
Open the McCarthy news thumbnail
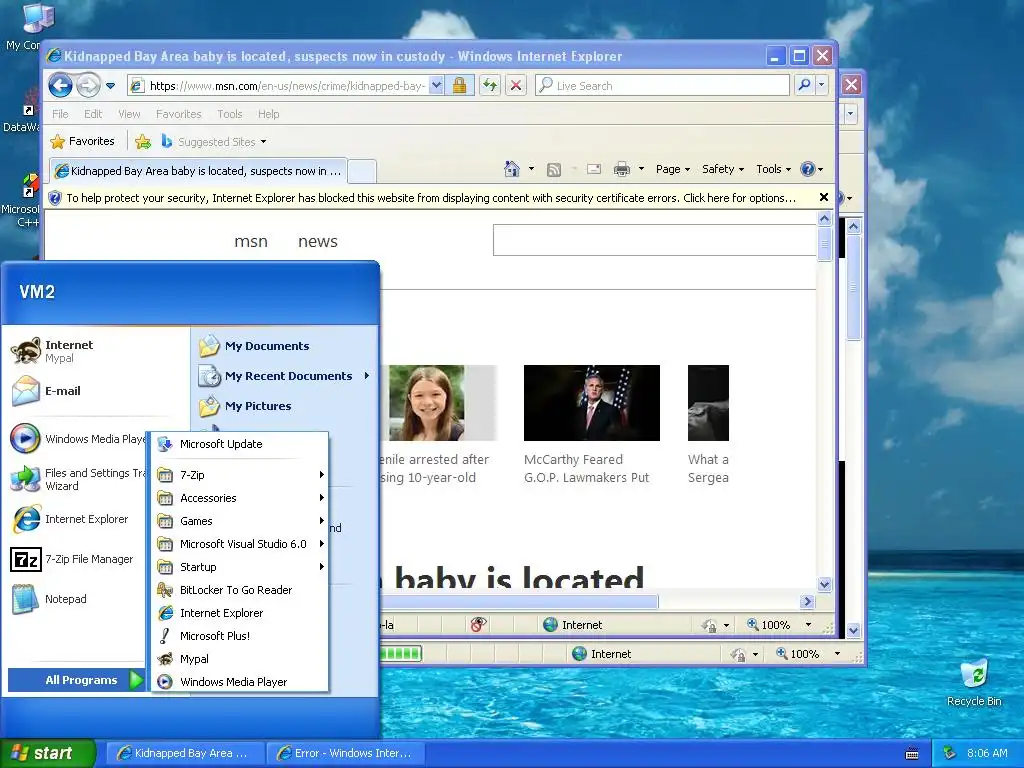pyautogui.click(x=592, y=402)
